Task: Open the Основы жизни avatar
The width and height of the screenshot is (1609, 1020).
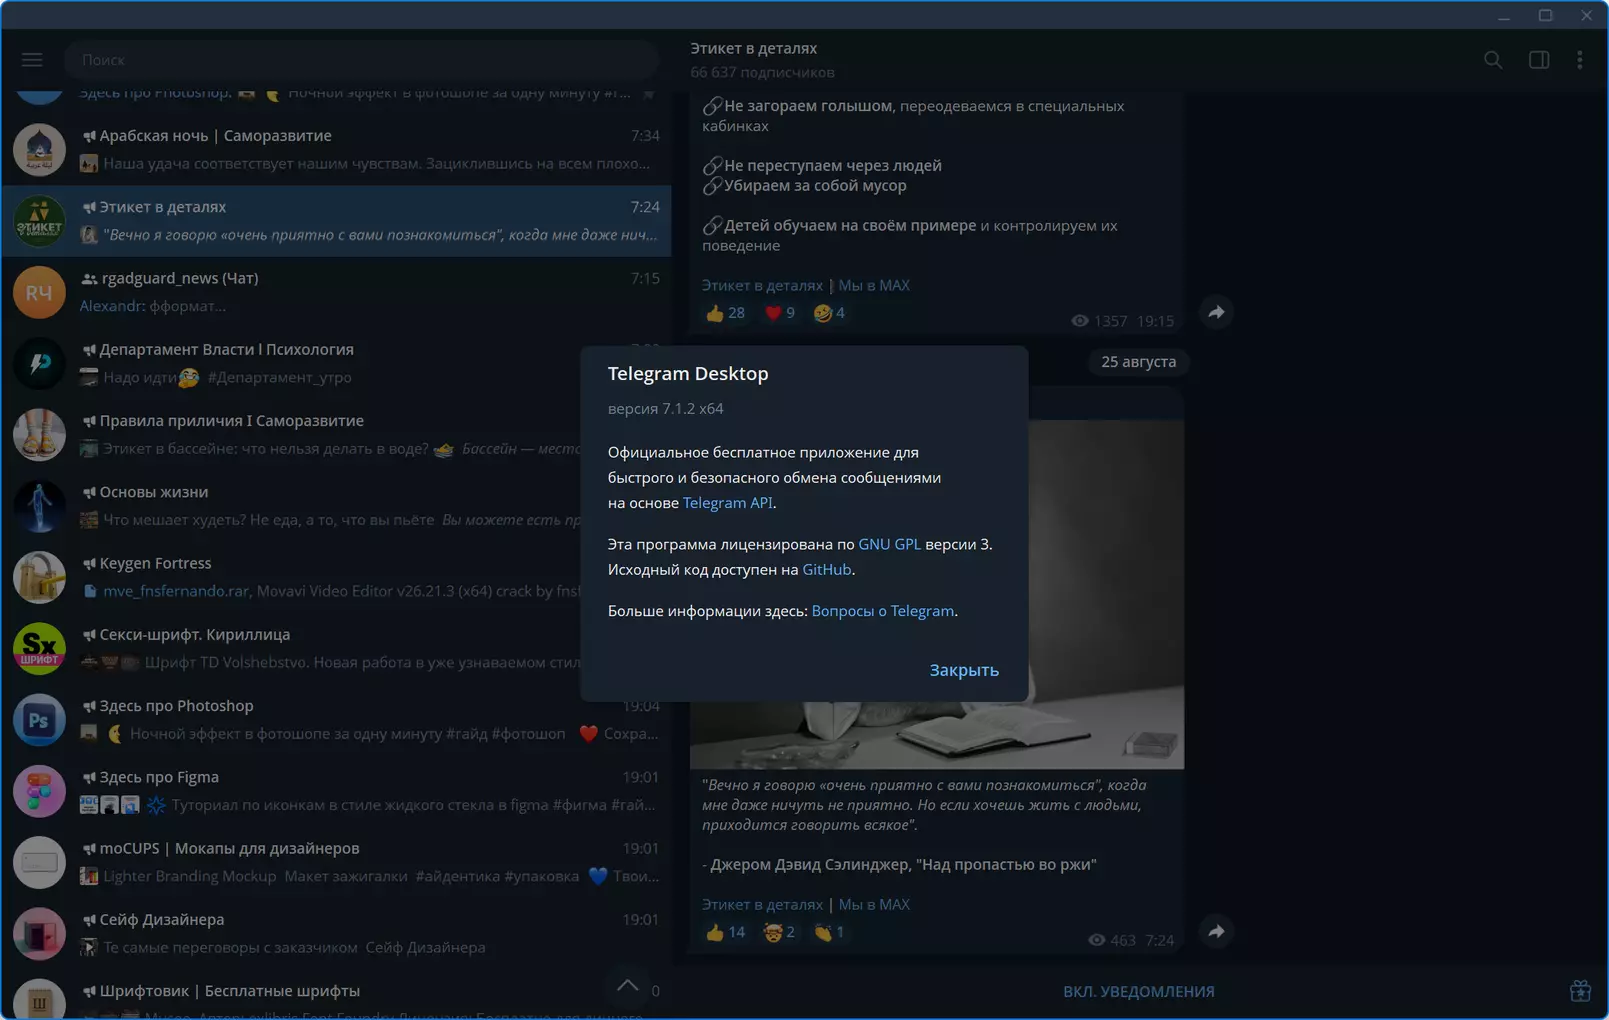Action: (39, 506)
